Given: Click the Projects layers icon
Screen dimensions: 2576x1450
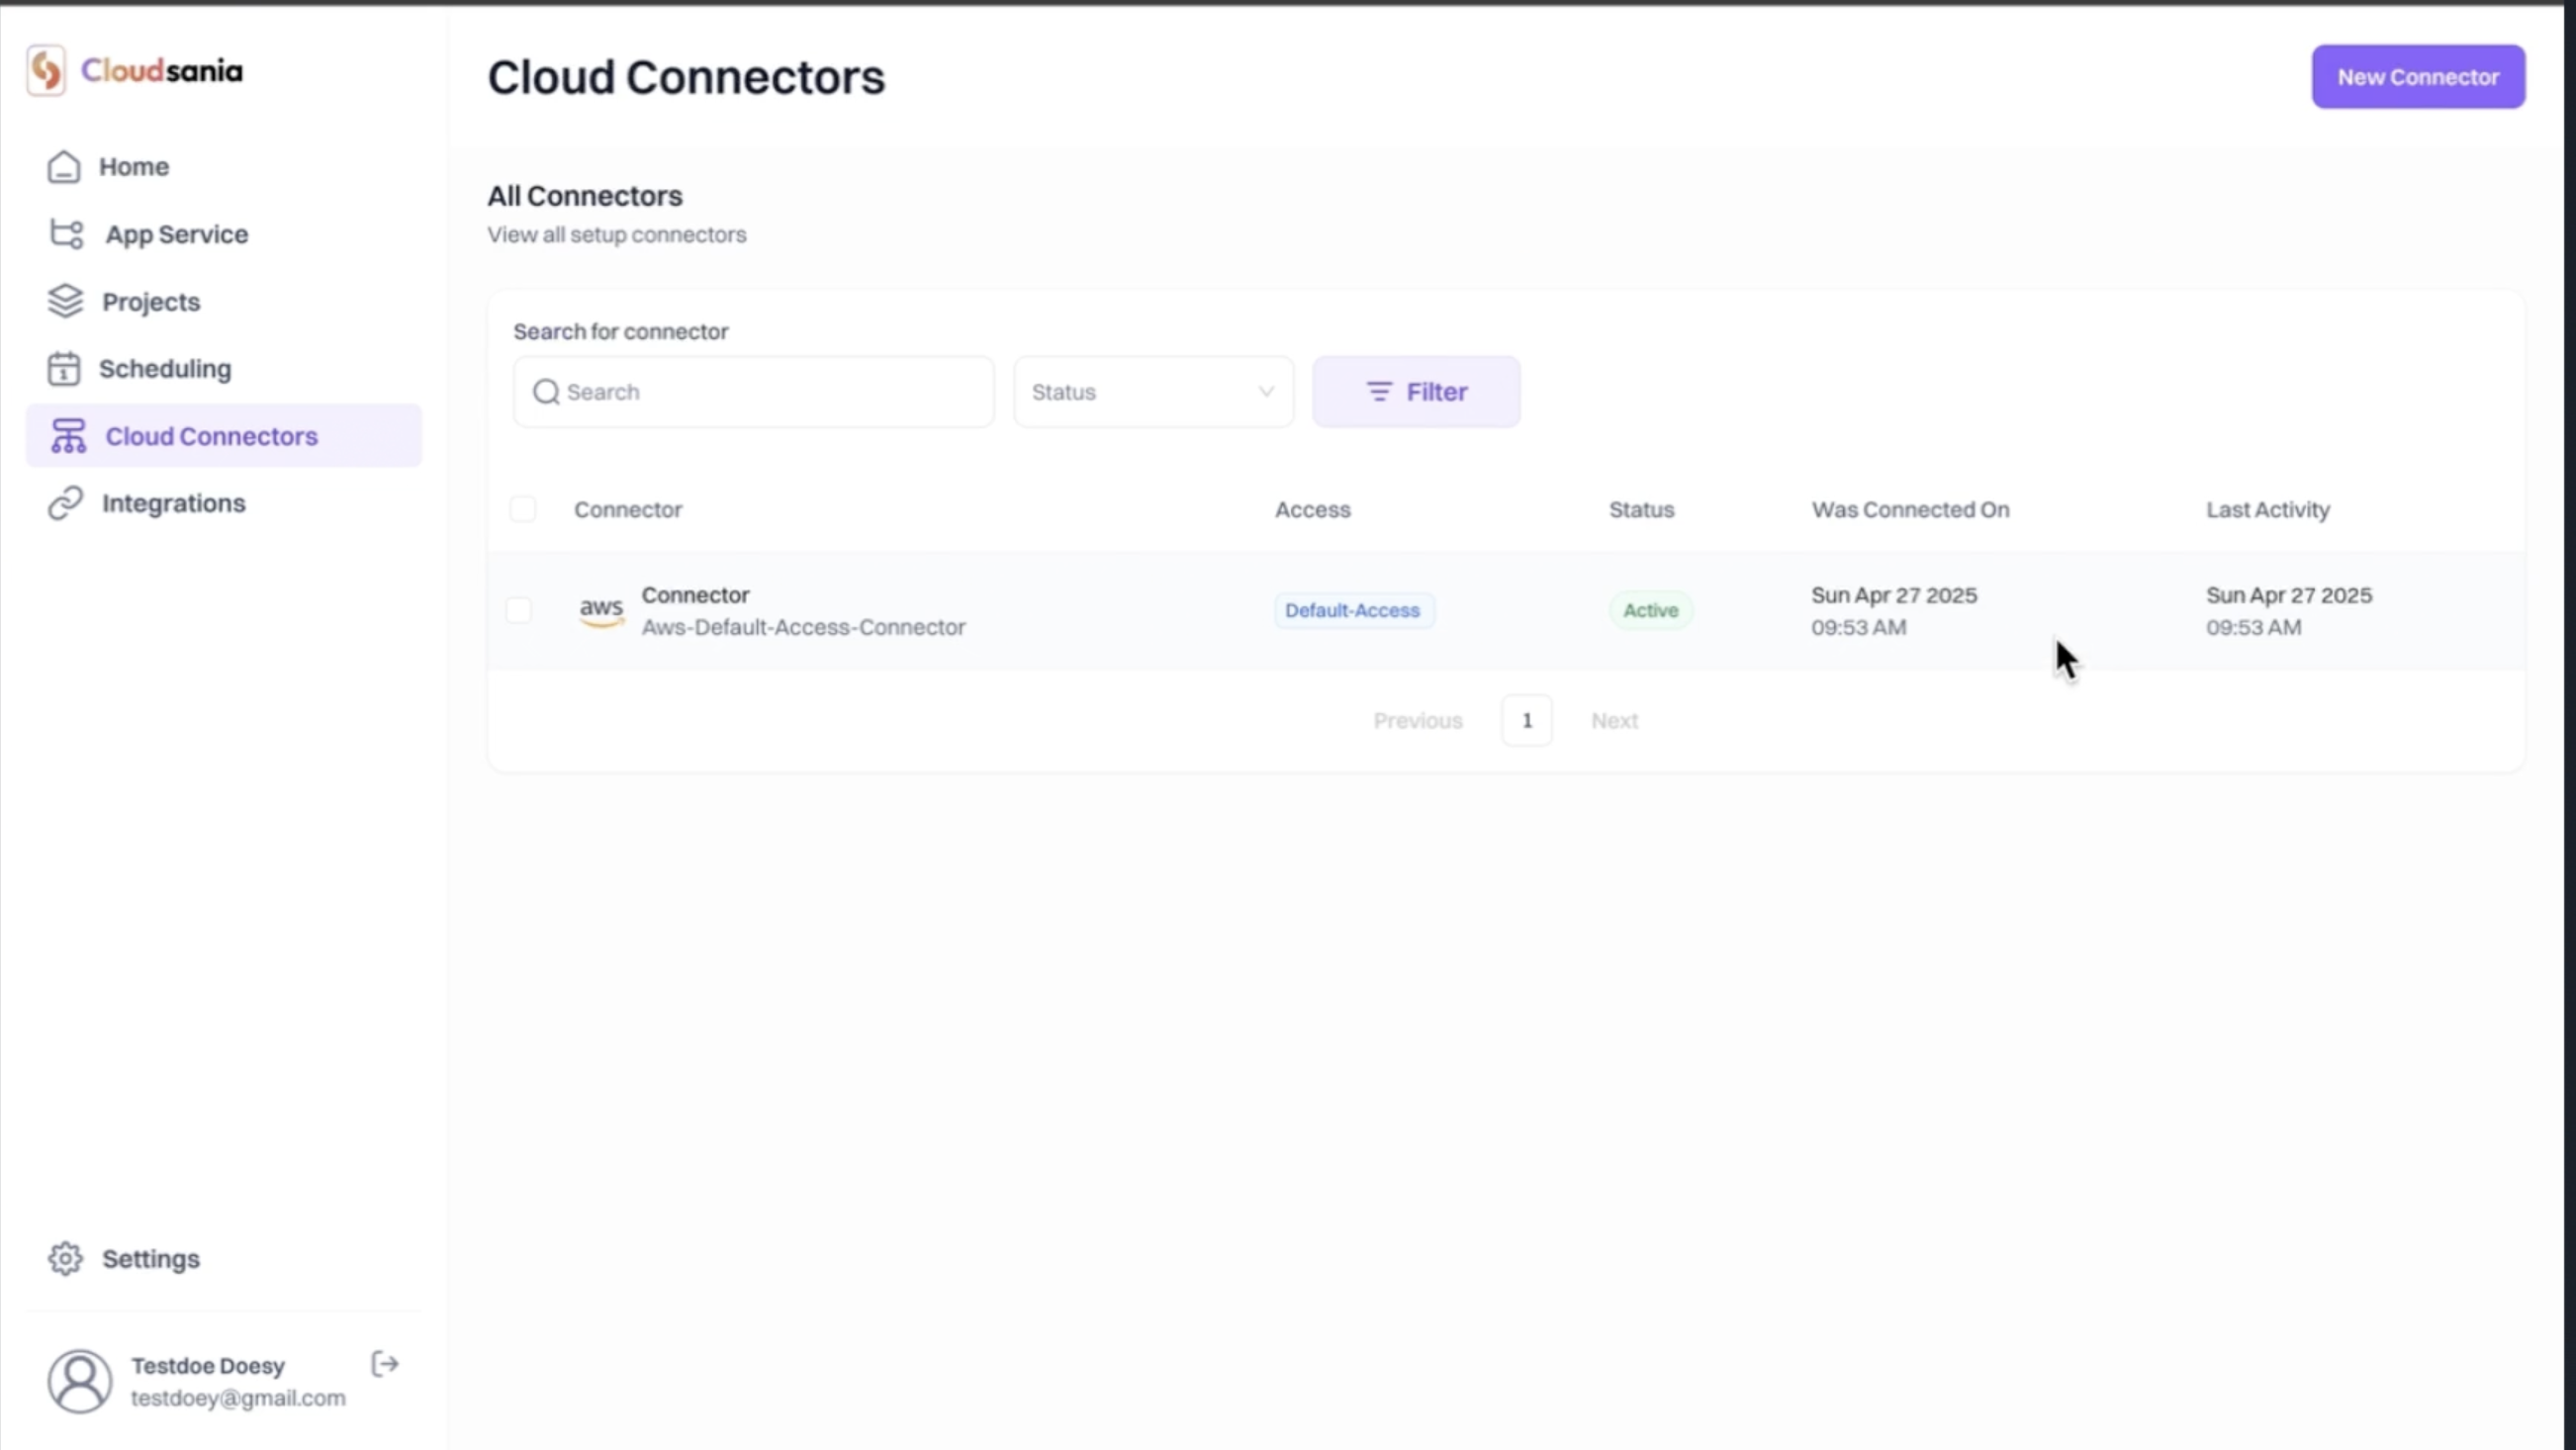Looking at the screenshot, I should (65, 301).
